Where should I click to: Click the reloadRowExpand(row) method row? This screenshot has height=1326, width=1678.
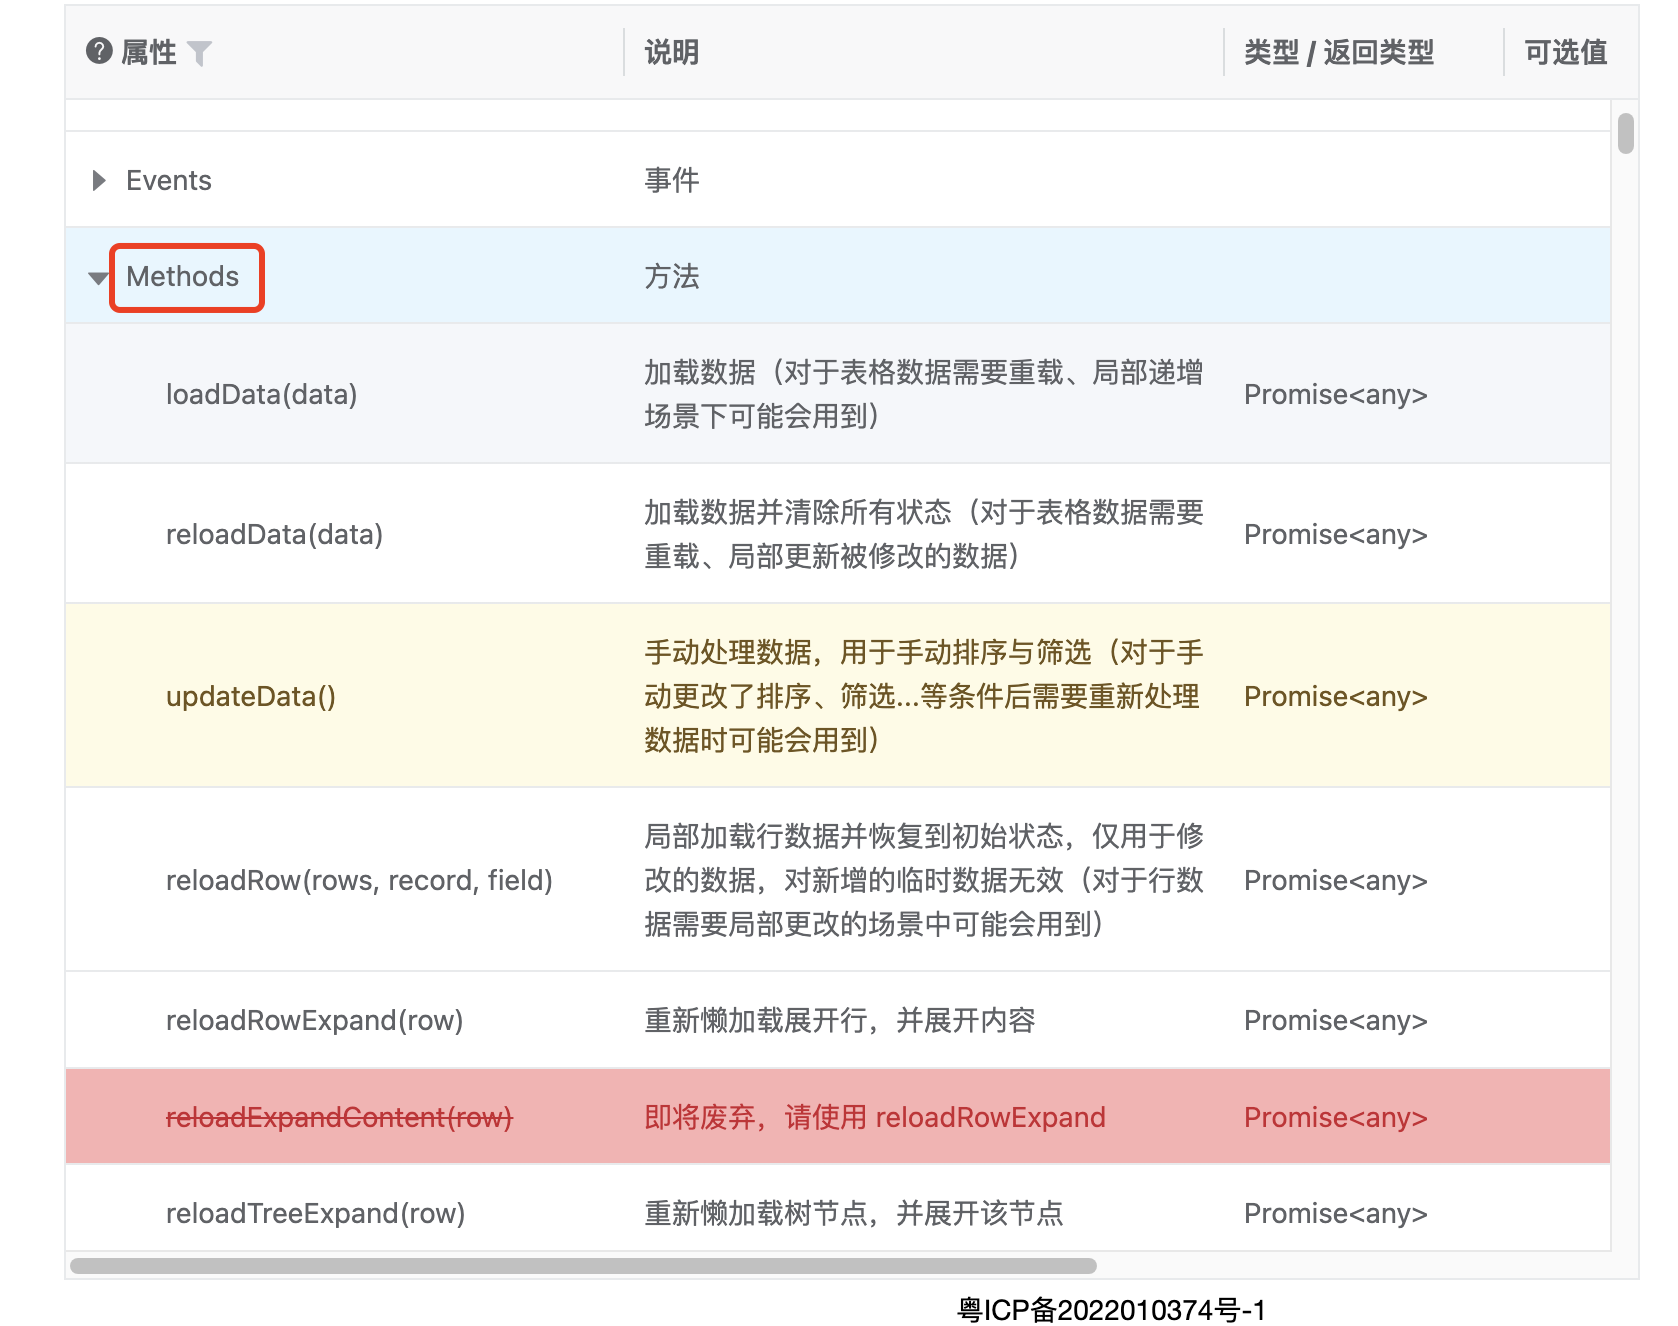point(315,1020)
